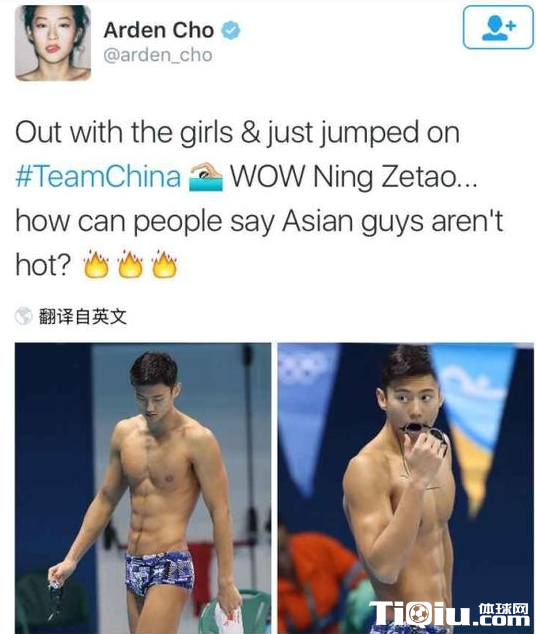
Task: Open Arden Cho's profile avatar
Action: coord(53,43)
